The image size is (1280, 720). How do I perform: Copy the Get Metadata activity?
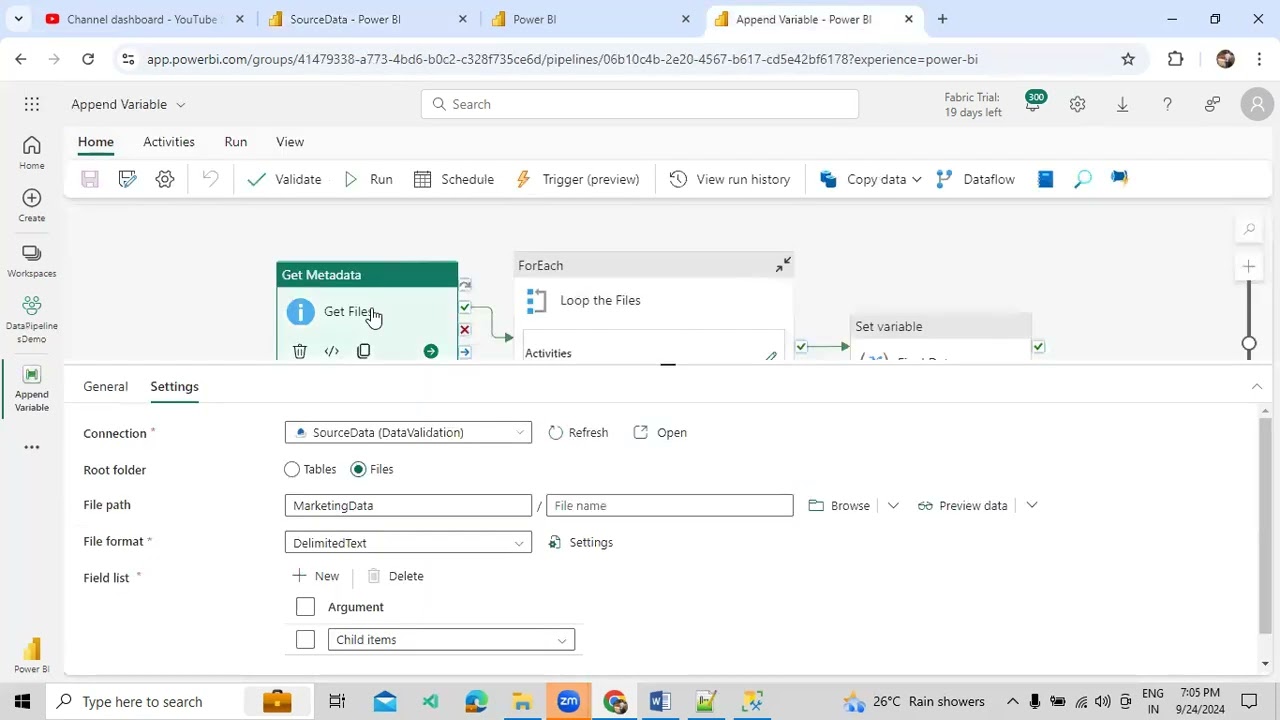point(363,351)
